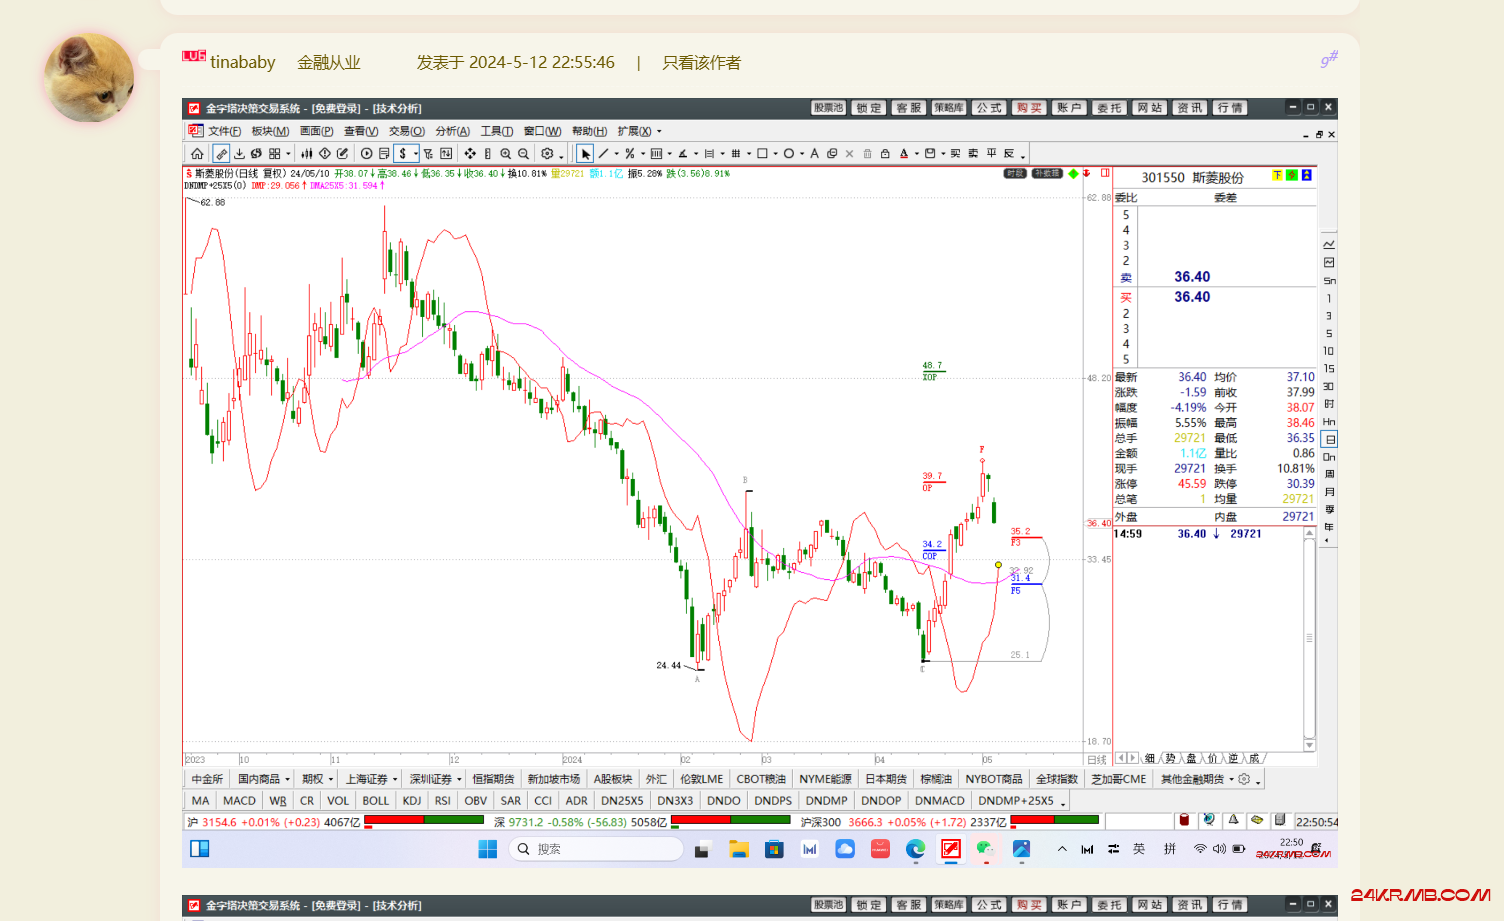Viewport: 1504px width, 921px height.
Task: Click the 行情 button in title bar
Action: click(1230, 107)
